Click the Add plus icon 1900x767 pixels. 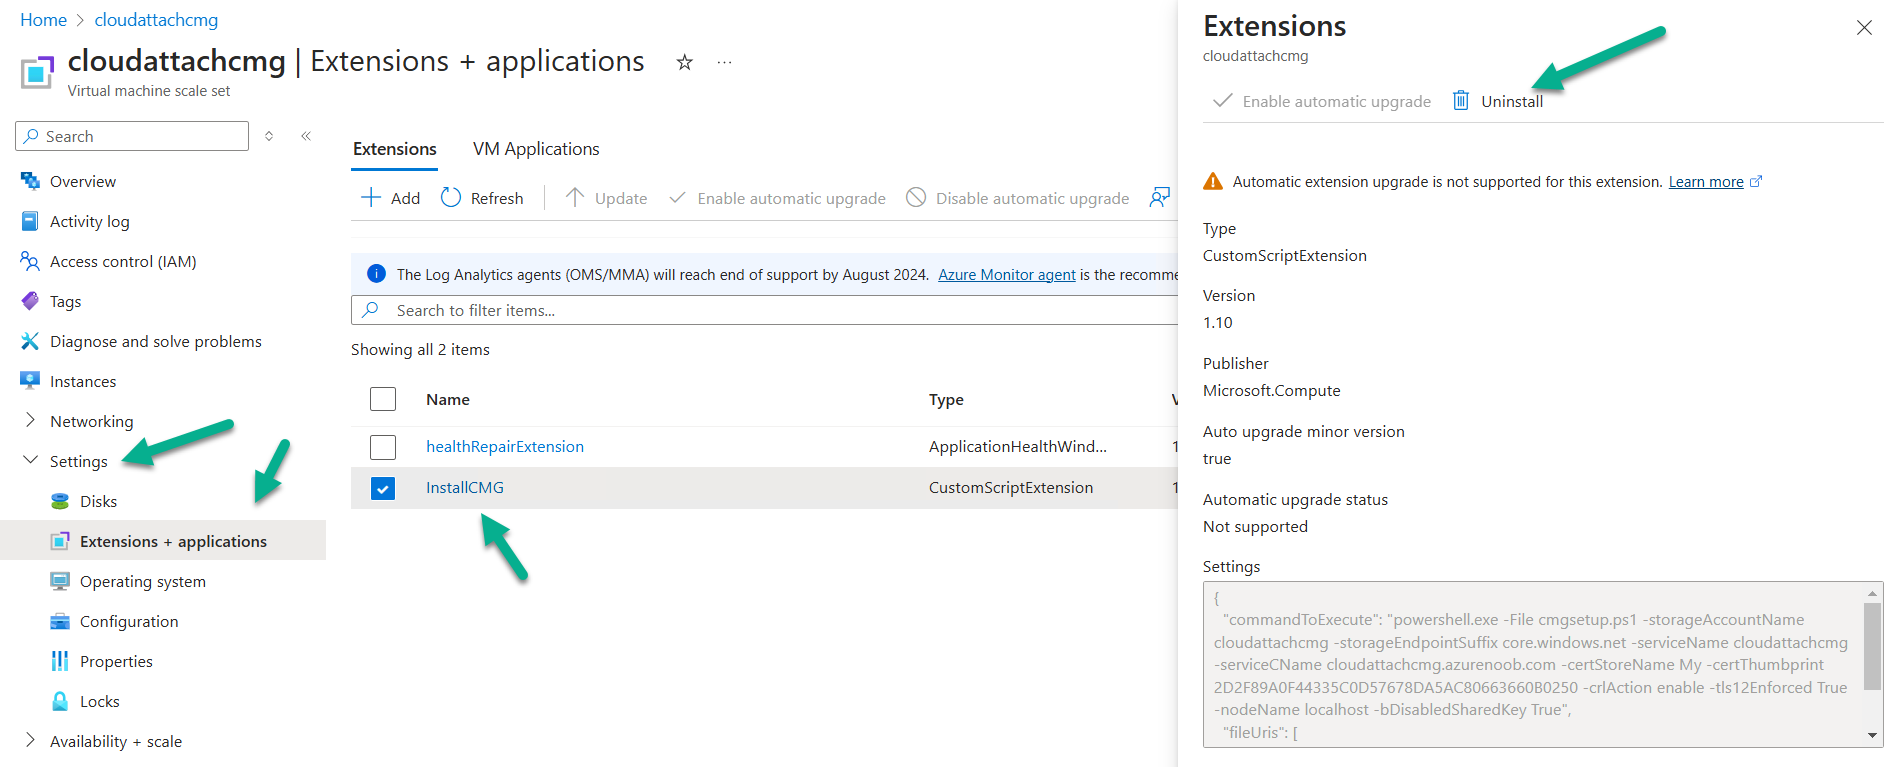click(371, 198)
